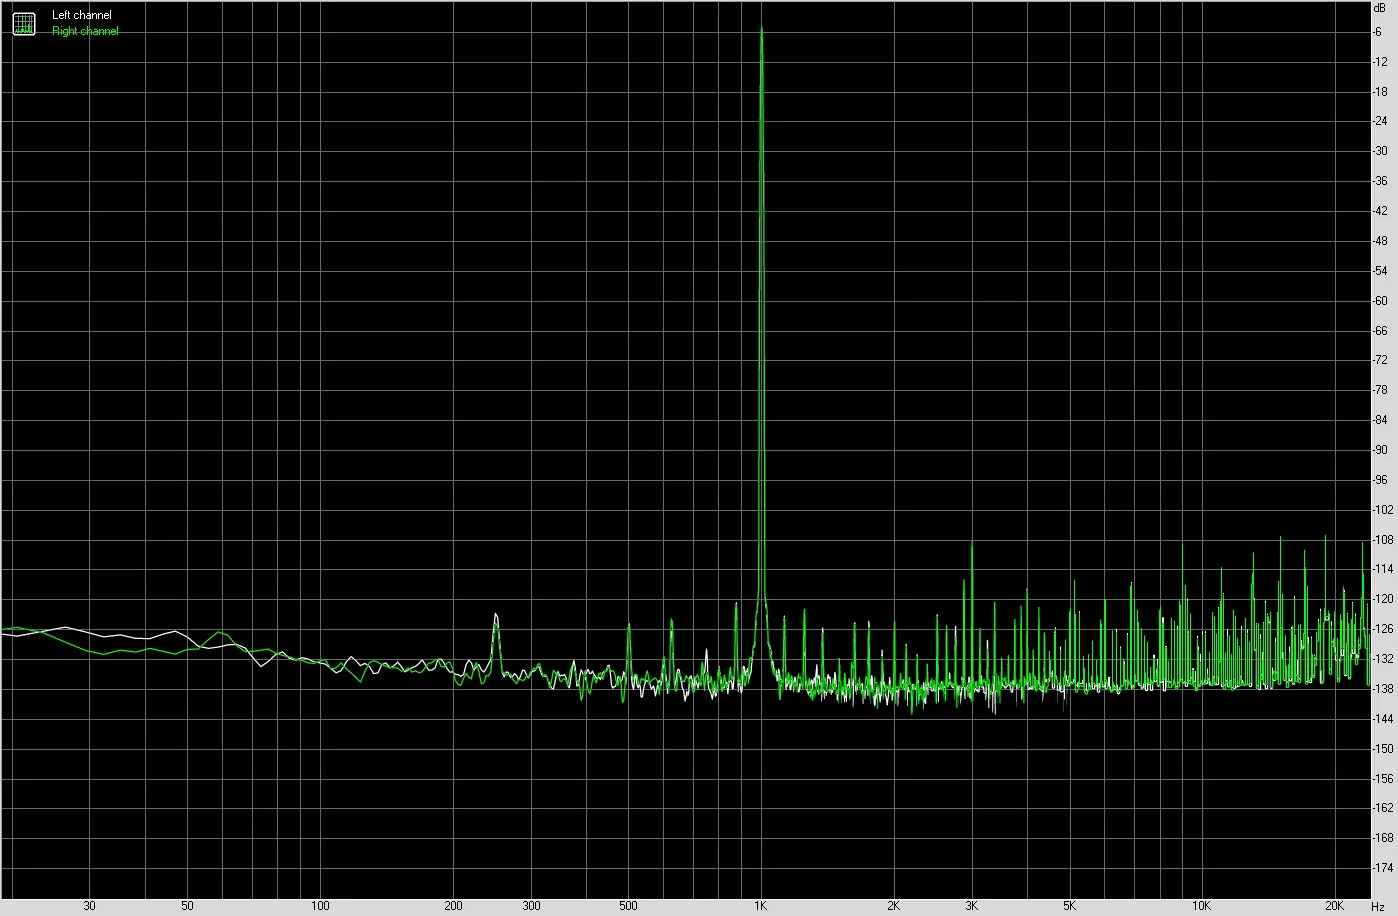Click the "5K" frequency axis label

pyautogui.click(x=1069, y=906)
